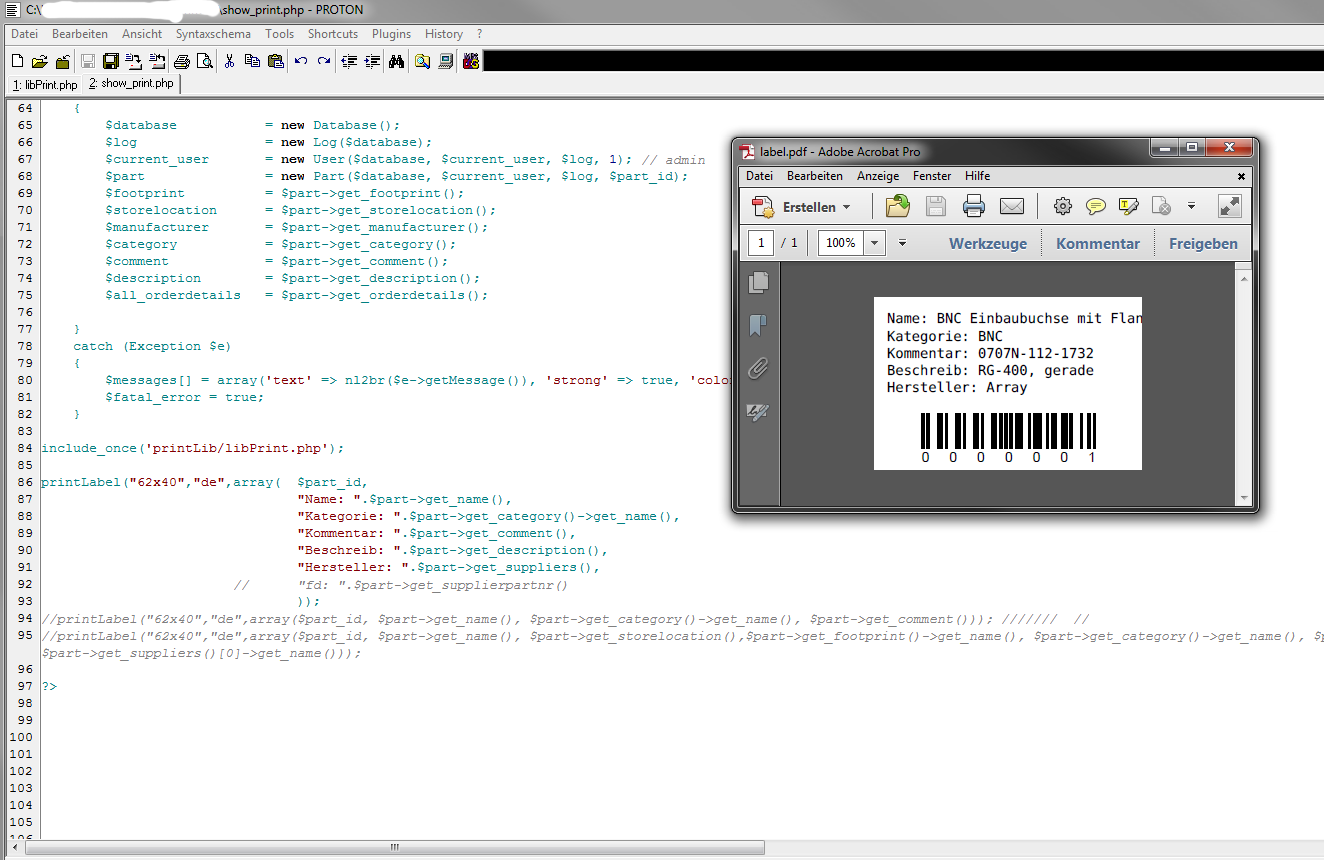Click the clipboard paste icon
The width and height of the screenshot is (1324, 860).
pos(275,61)
